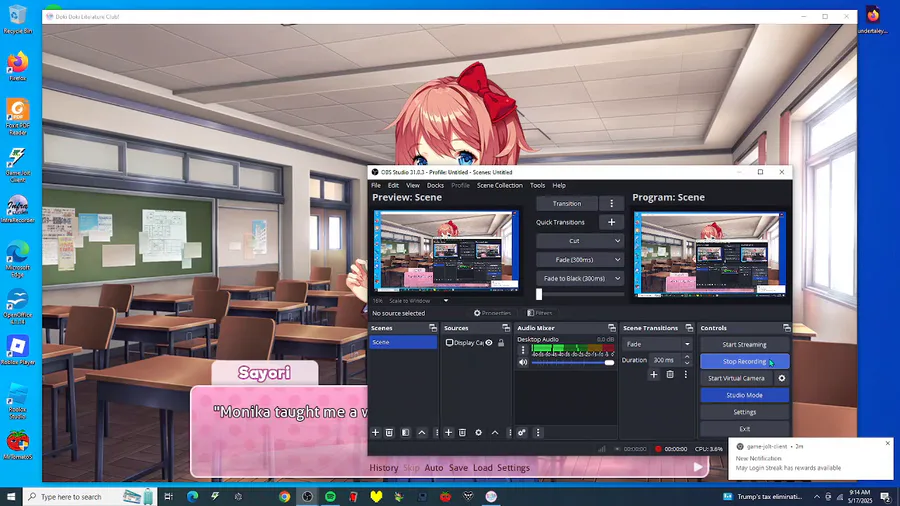Decrease transition duration with down arrow
This screenshot has height=506, width=900.
(x=687, y=363)
